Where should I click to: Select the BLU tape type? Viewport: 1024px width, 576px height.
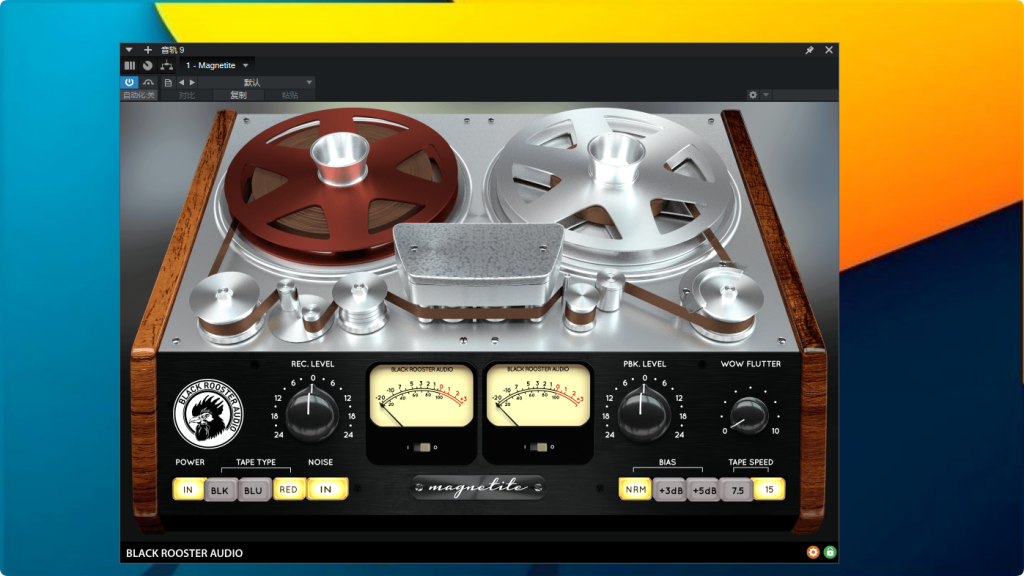(x=253, y=490)
